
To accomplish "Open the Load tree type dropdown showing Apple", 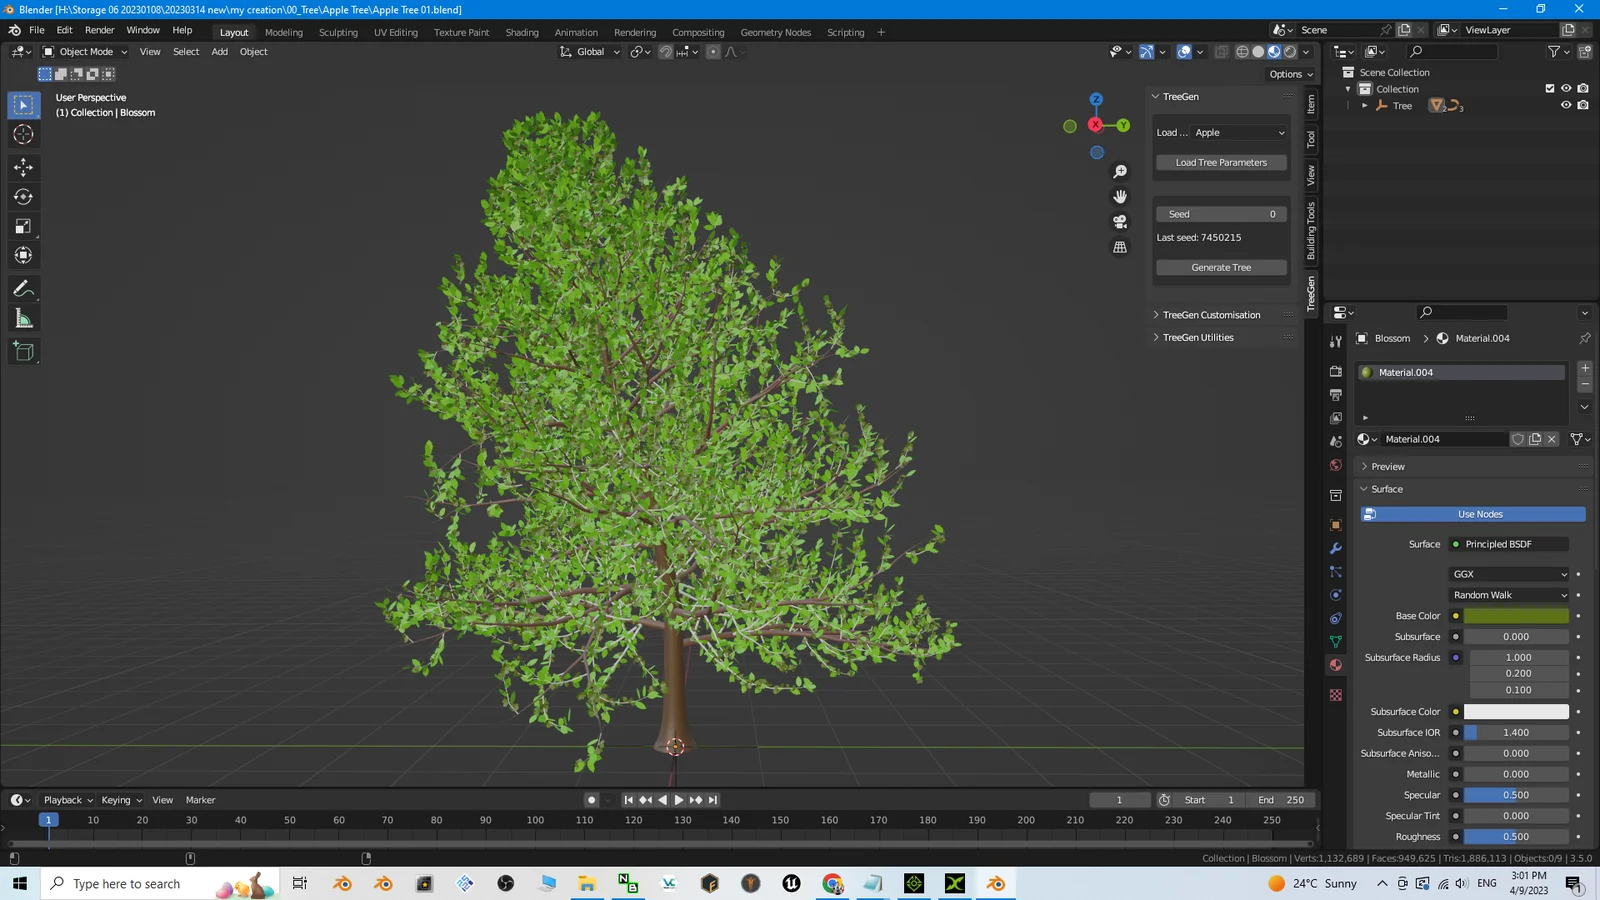I will pyautogui.click(x=1238, y=132).
